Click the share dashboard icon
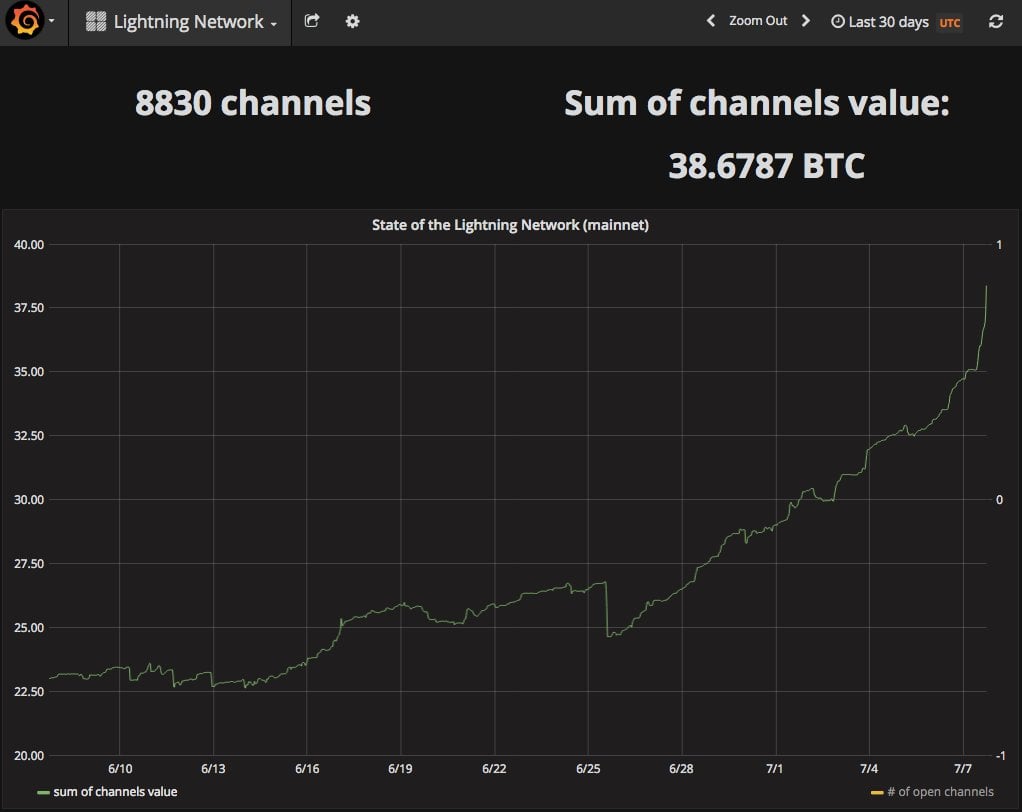The image size is (1022, 812). 312,21
